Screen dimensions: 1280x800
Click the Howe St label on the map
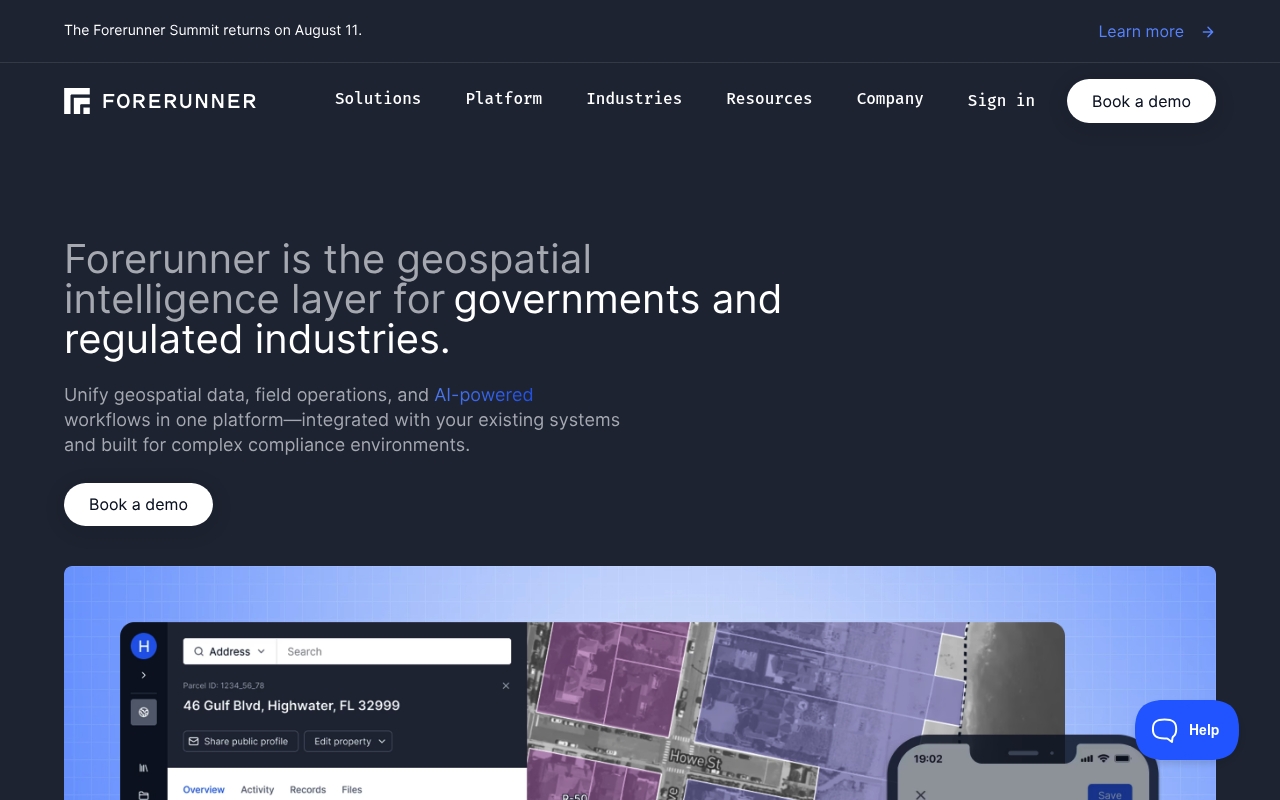point(694,762)
